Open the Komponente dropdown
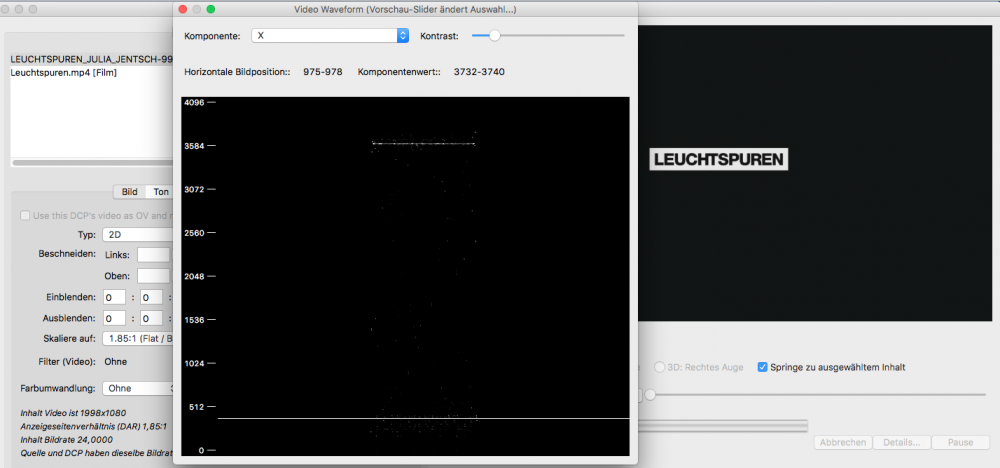 [x=330, y=35]
